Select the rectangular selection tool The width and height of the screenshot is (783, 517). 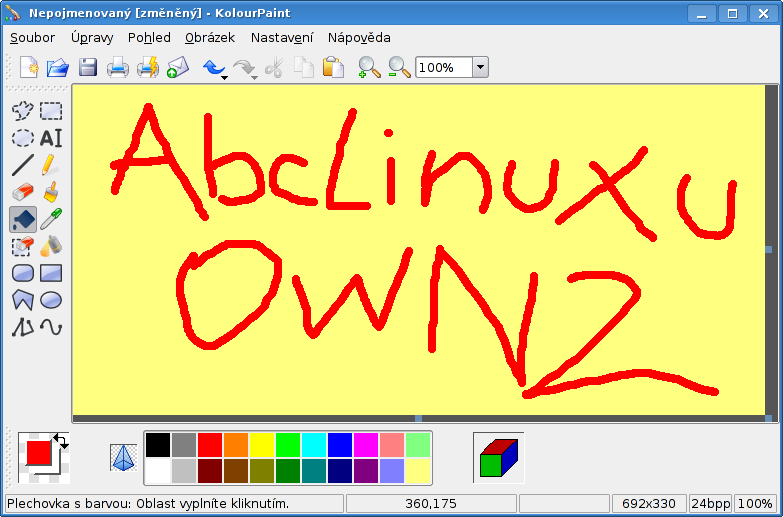pos(51,110)
